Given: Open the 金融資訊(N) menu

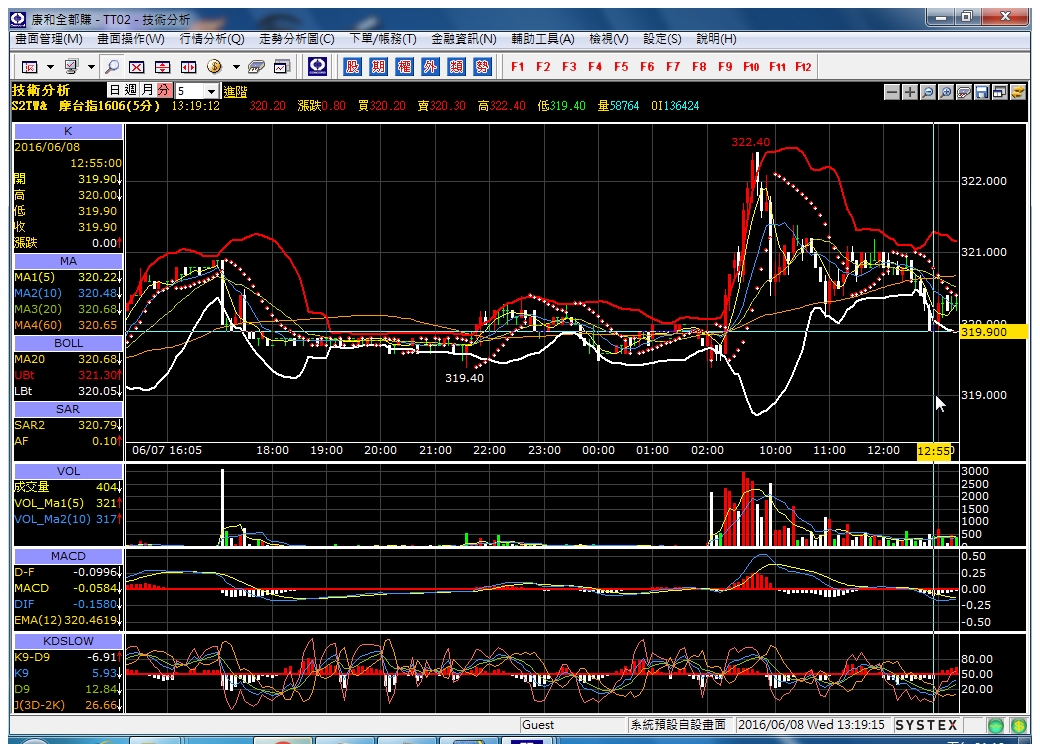Looking at the screenshot, I should point(464,39).
